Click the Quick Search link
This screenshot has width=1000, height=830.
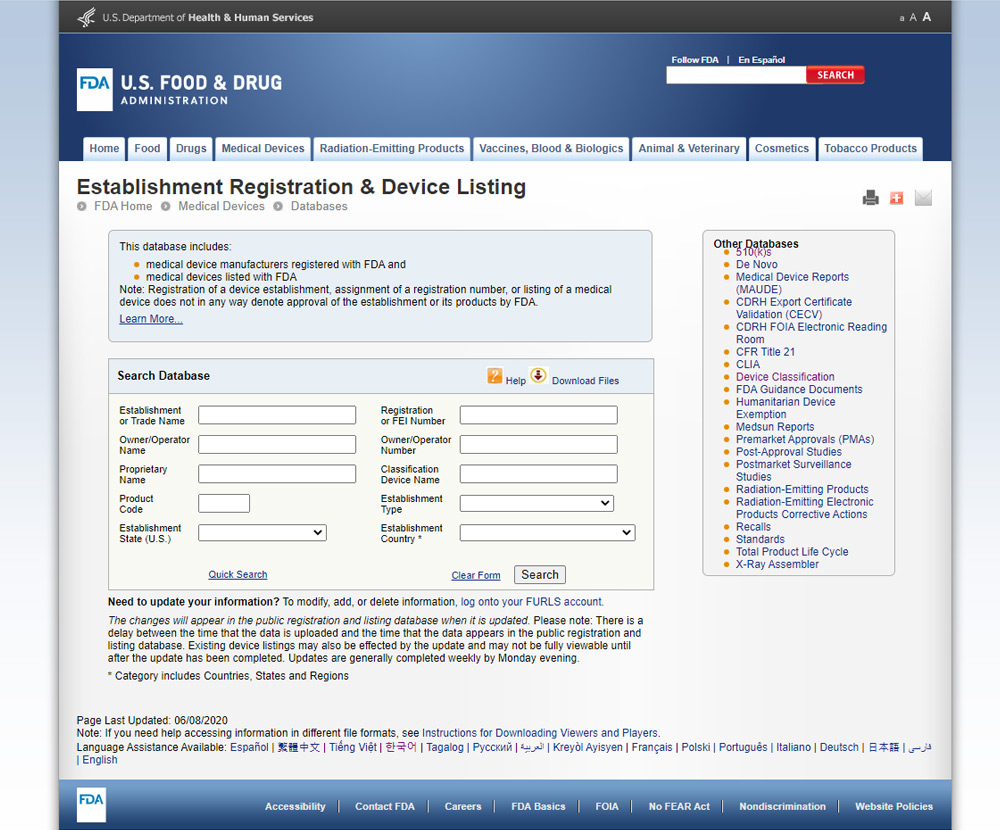point(238,575)
